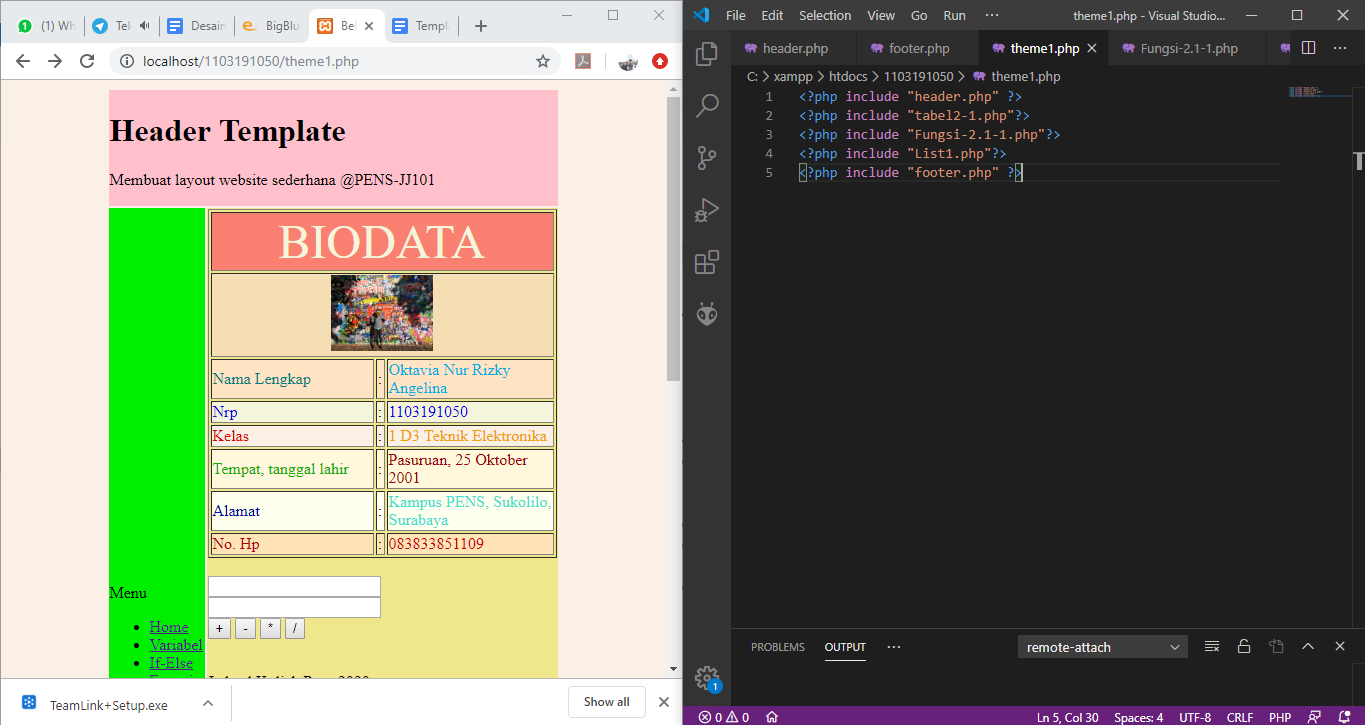Mute the Telegram tab audio icon
The width and height of the screenshot is (1365, 725).
click(x=146, y=26)
